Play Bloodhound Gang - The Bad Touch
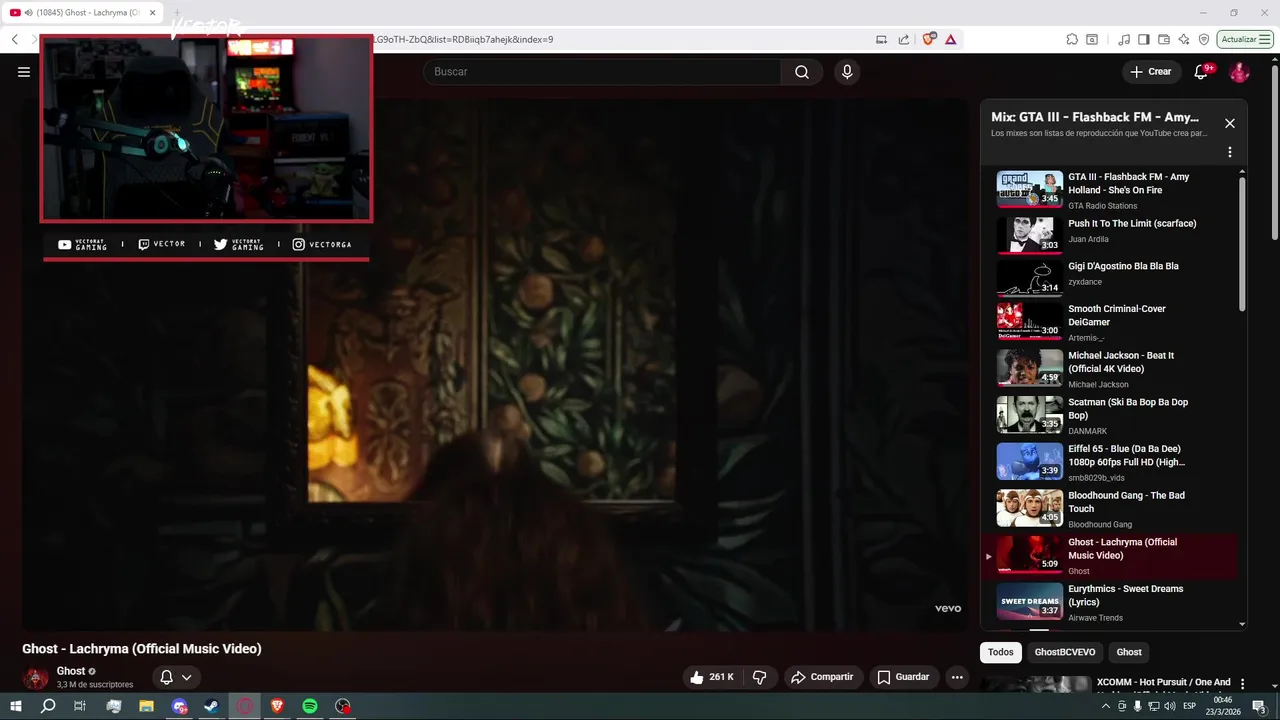1280x720 pixels. tap(1110, 508)
